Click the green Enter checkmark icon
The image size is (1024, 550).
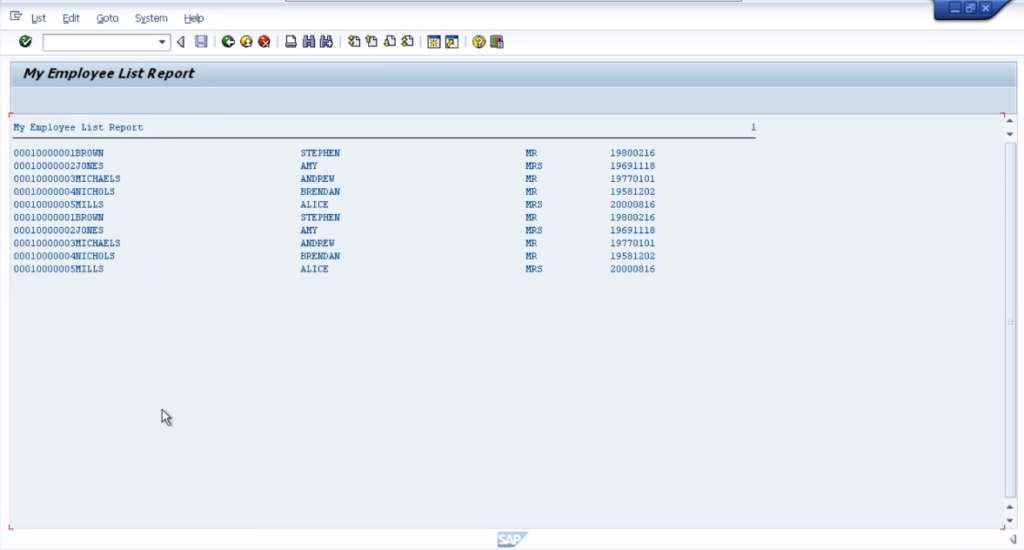pyautogui.click(x=25, y=42)
